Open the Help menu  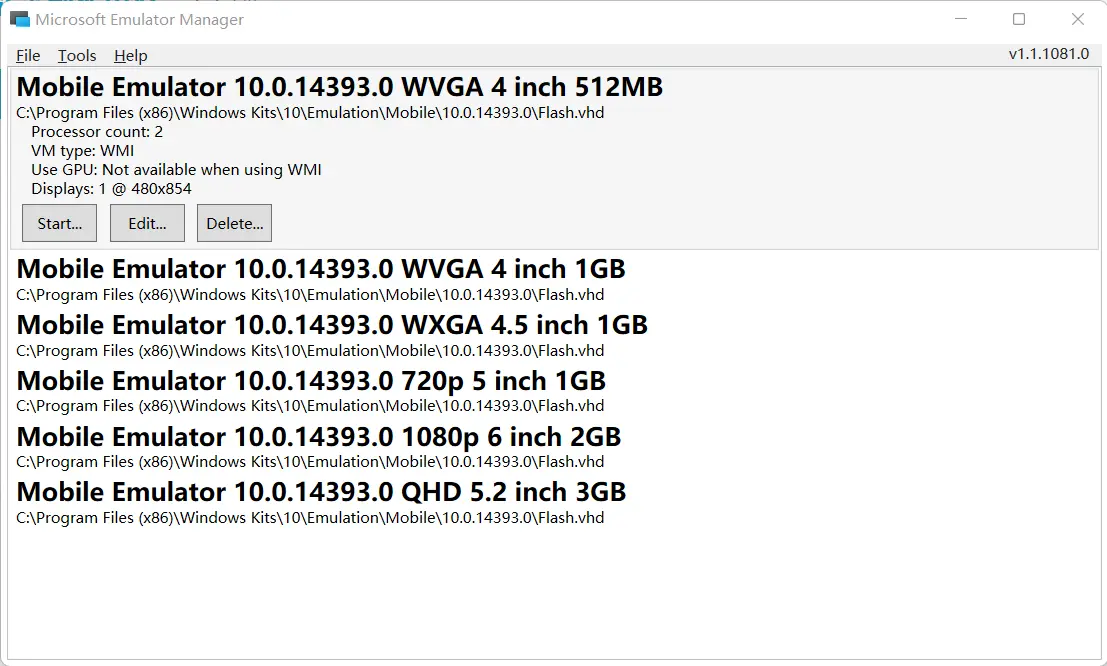point(130,56)
